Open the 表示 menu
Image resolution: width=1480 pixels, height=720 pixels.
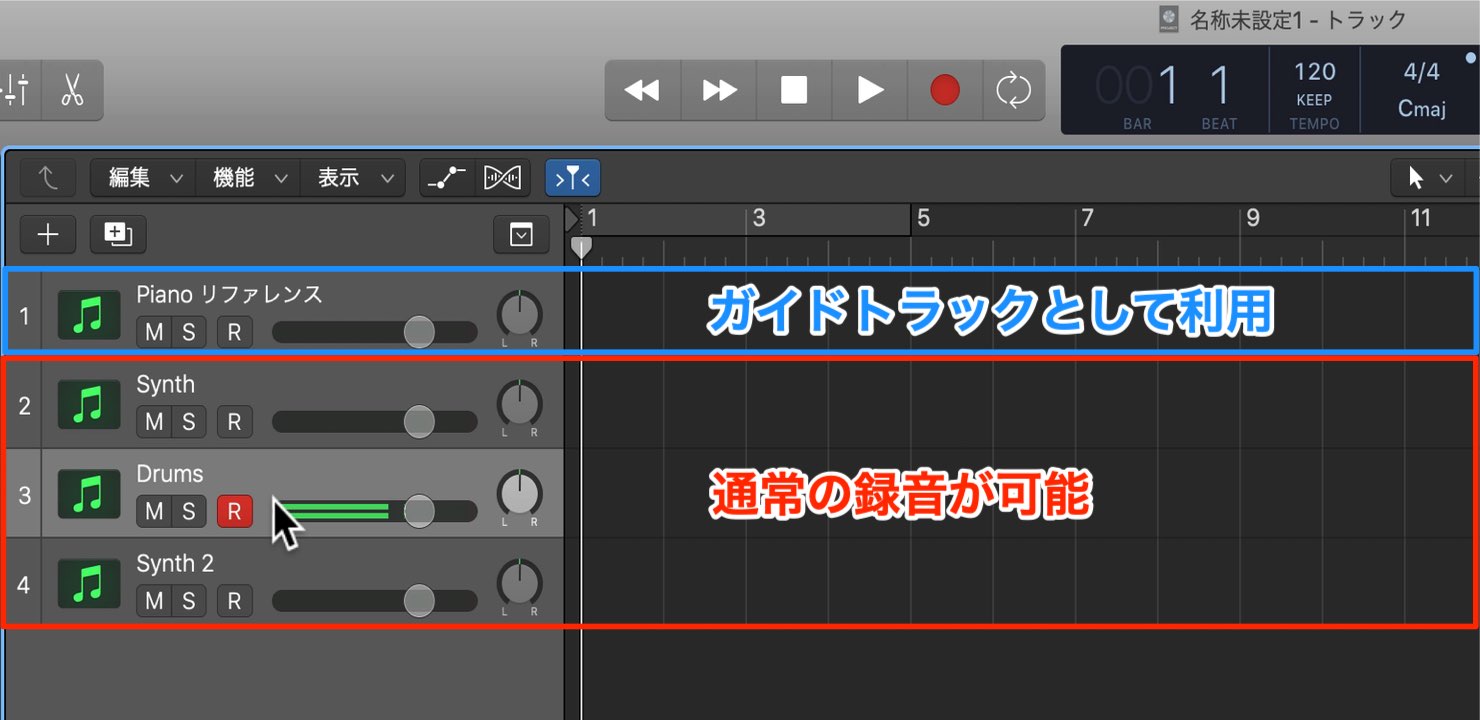point(353,178)
